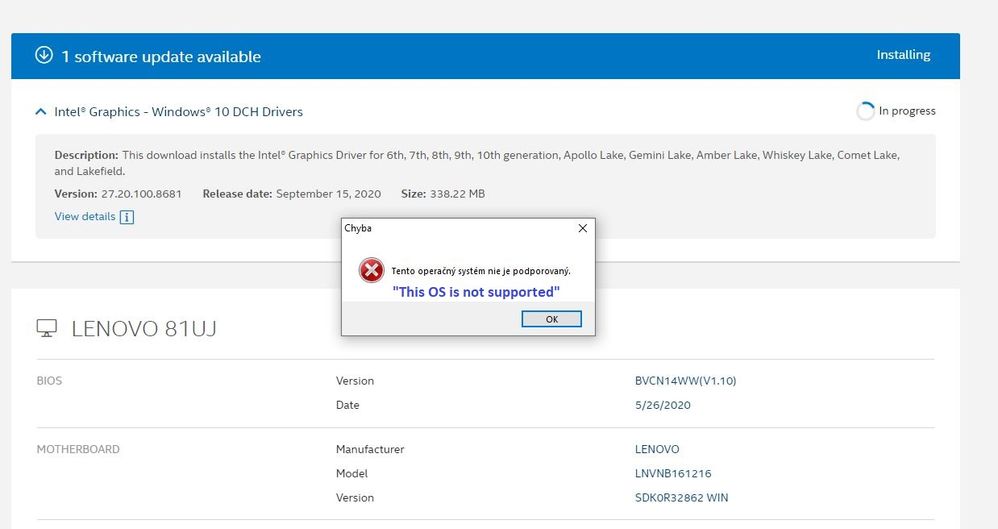Click the driver version number 27.20.100.8681
Image resolution: width=998 pixels, height=529 pixels.
tap(141, 194)
